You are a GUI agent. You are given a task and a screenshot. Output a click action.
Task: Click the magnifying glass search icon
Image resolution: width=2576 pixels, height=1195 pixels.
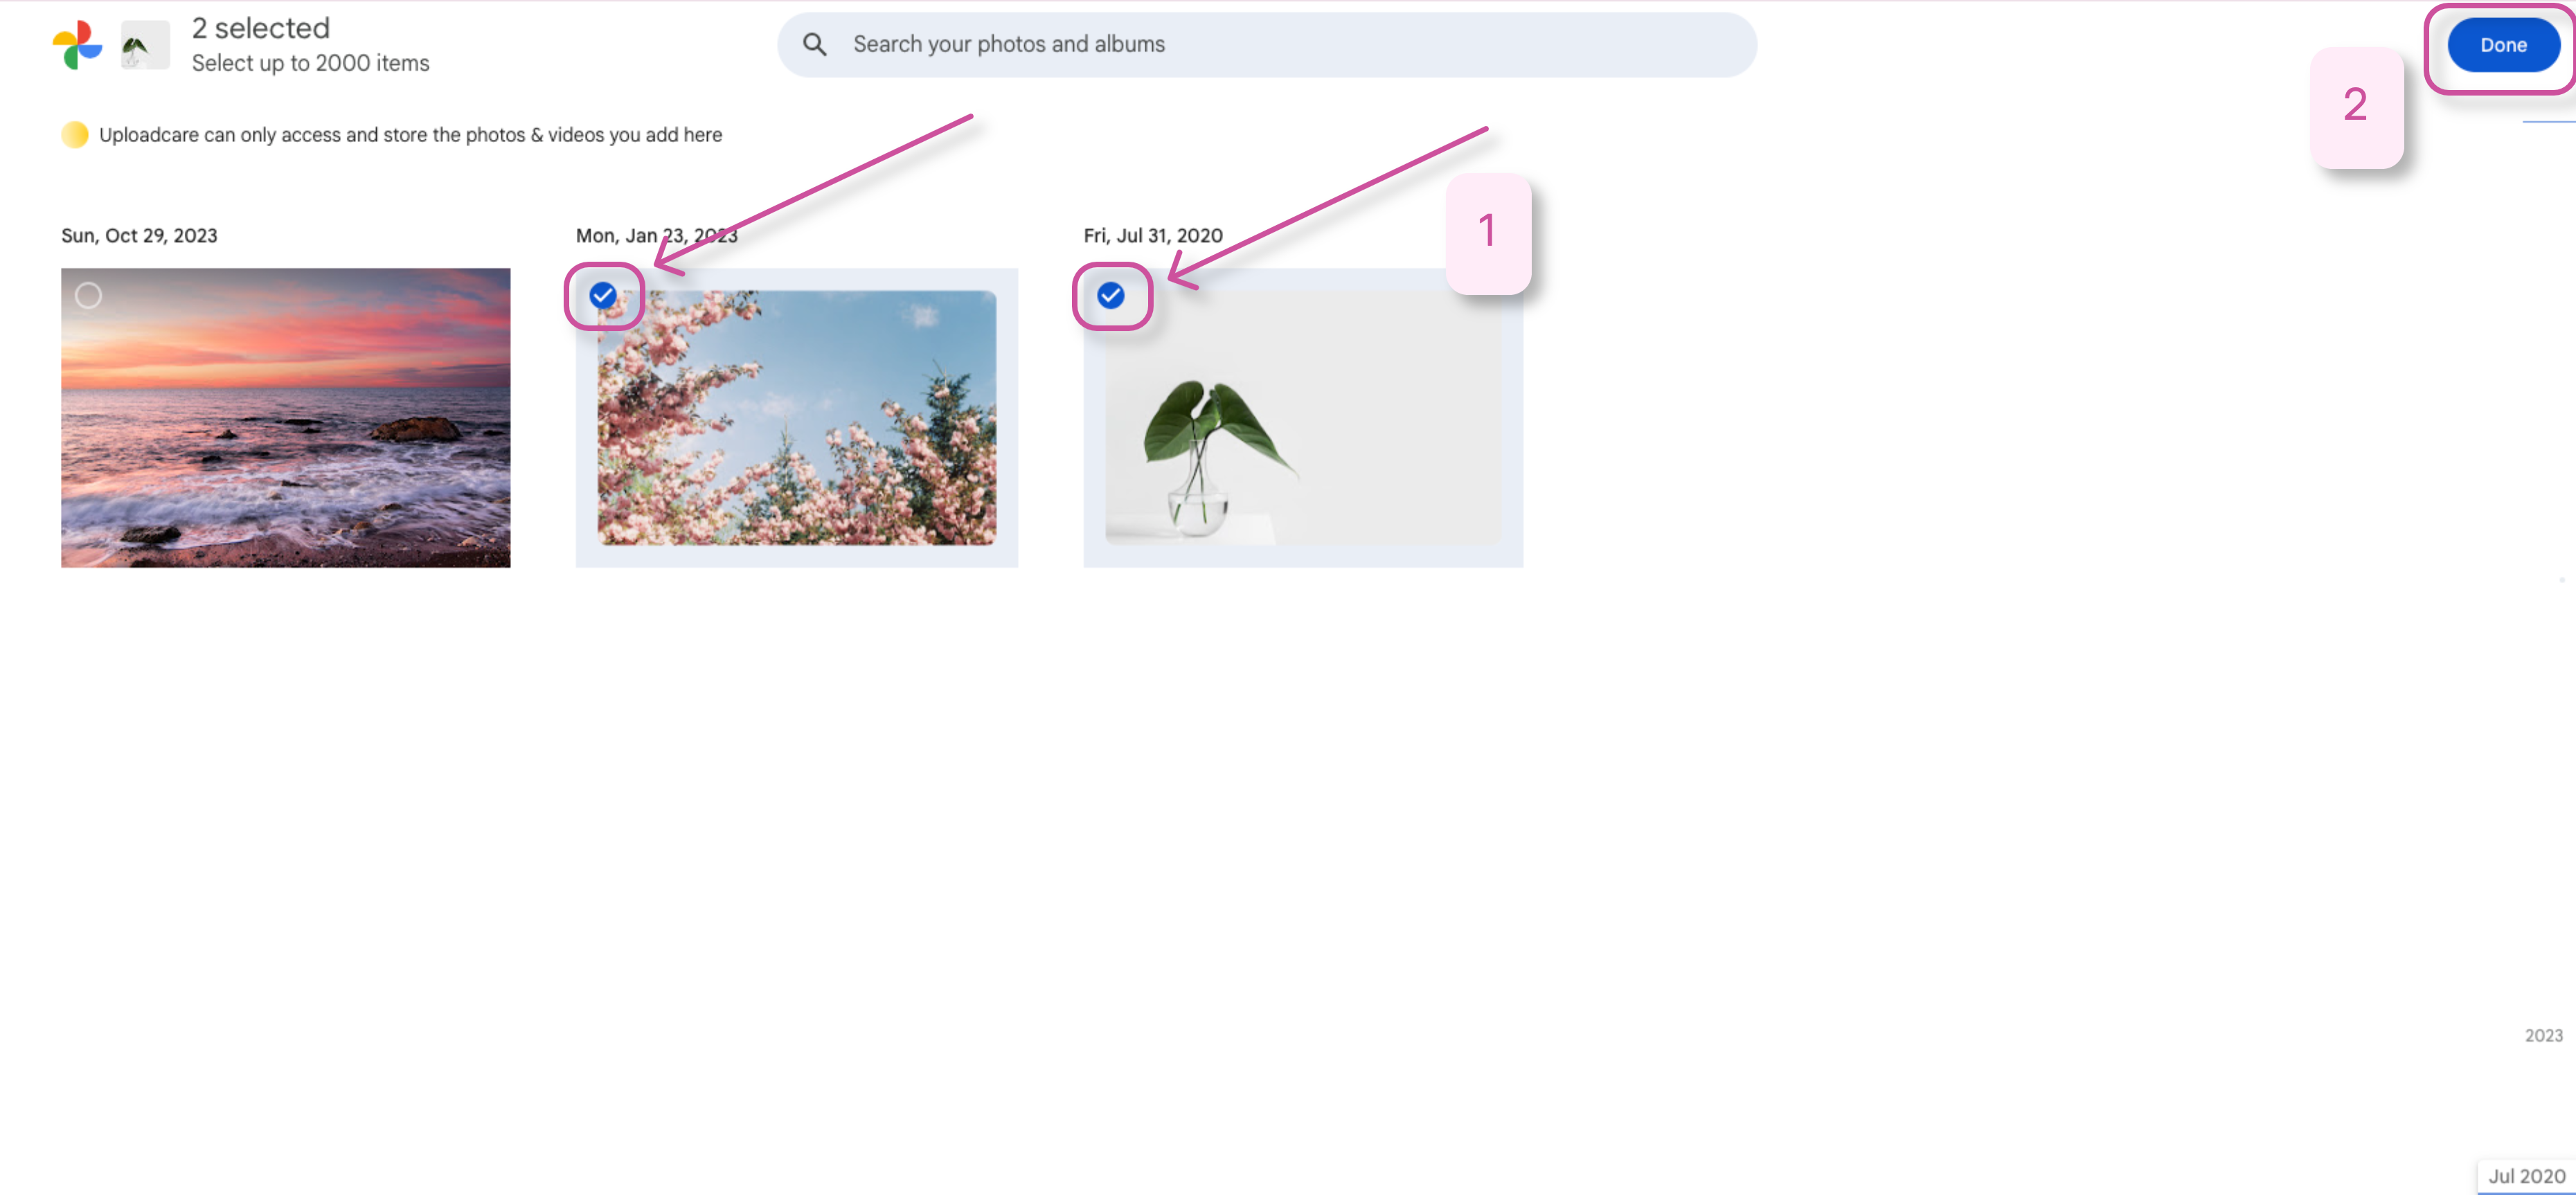(815, 44)
